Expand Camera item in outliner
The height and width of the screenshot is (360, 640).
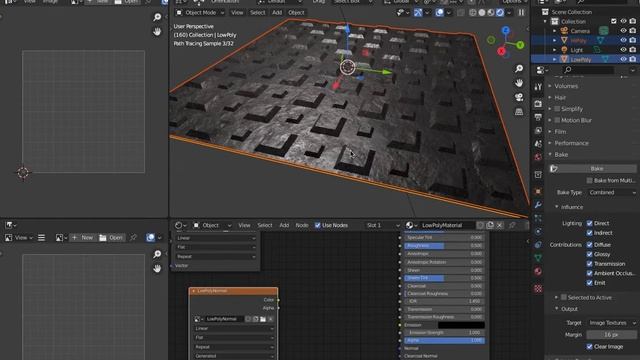tap(554, 31)
